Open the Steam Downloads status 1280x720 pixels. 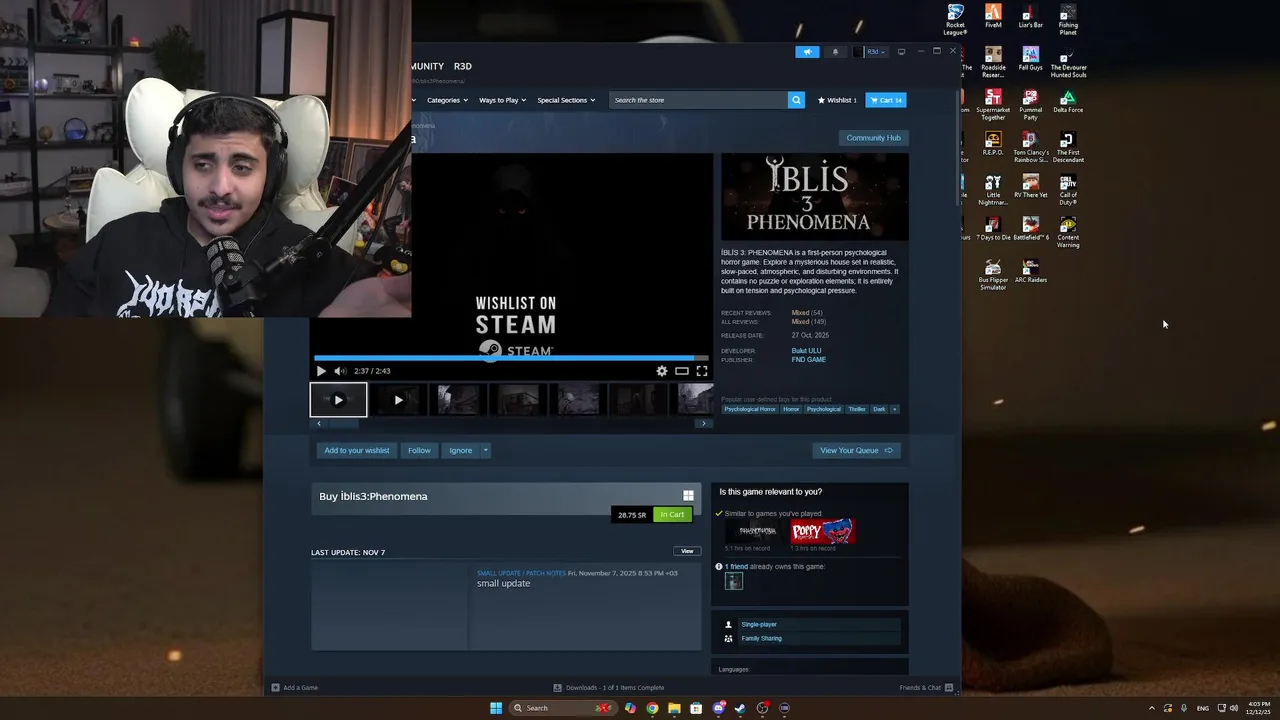tap(609, 688)
